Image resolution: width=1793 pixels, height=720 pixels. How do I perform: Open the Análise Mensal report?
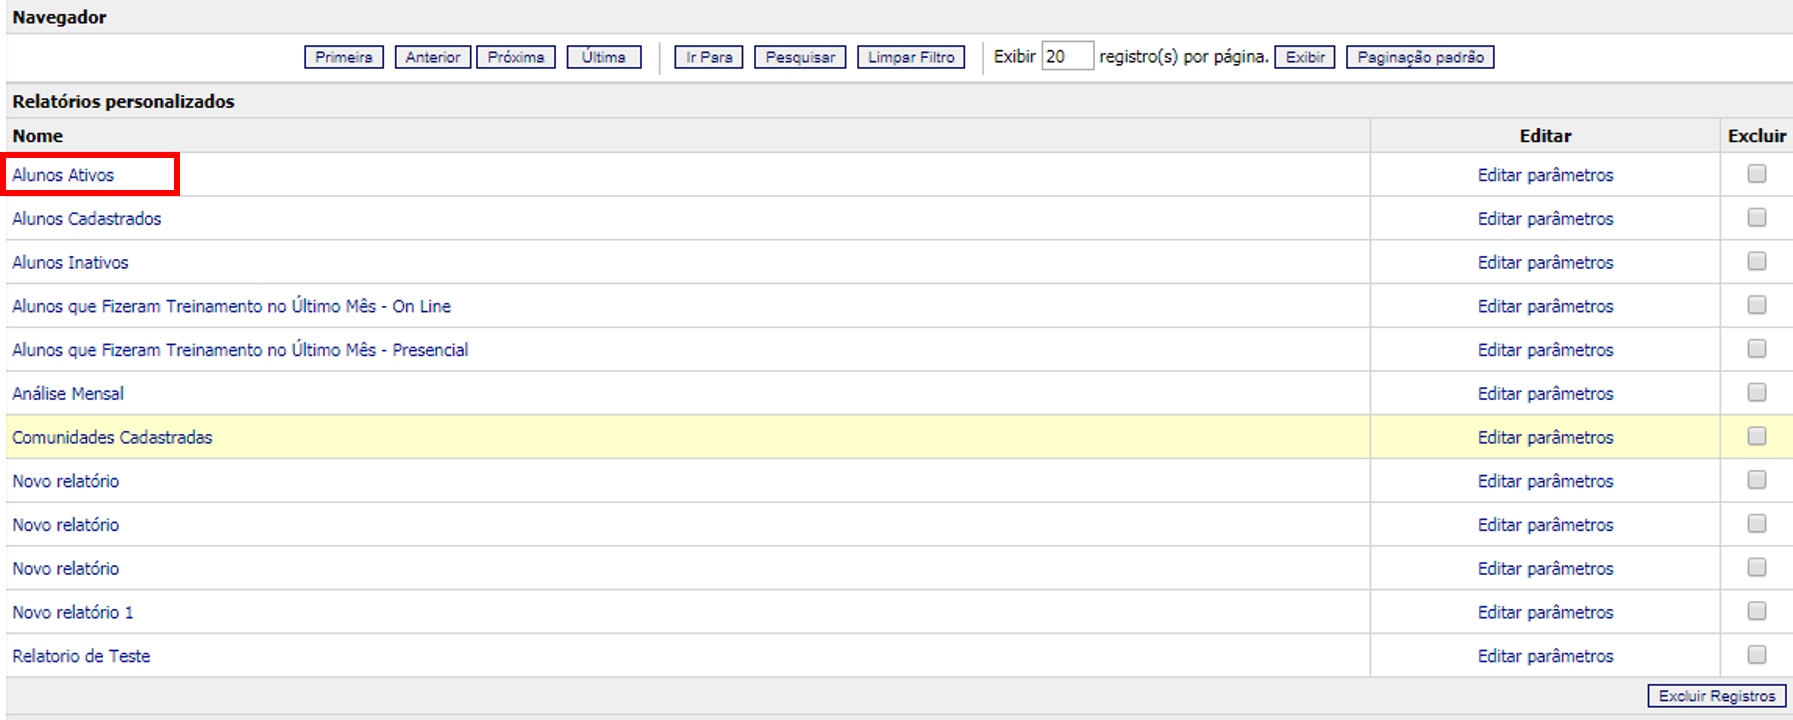click(x=68, y=394)
